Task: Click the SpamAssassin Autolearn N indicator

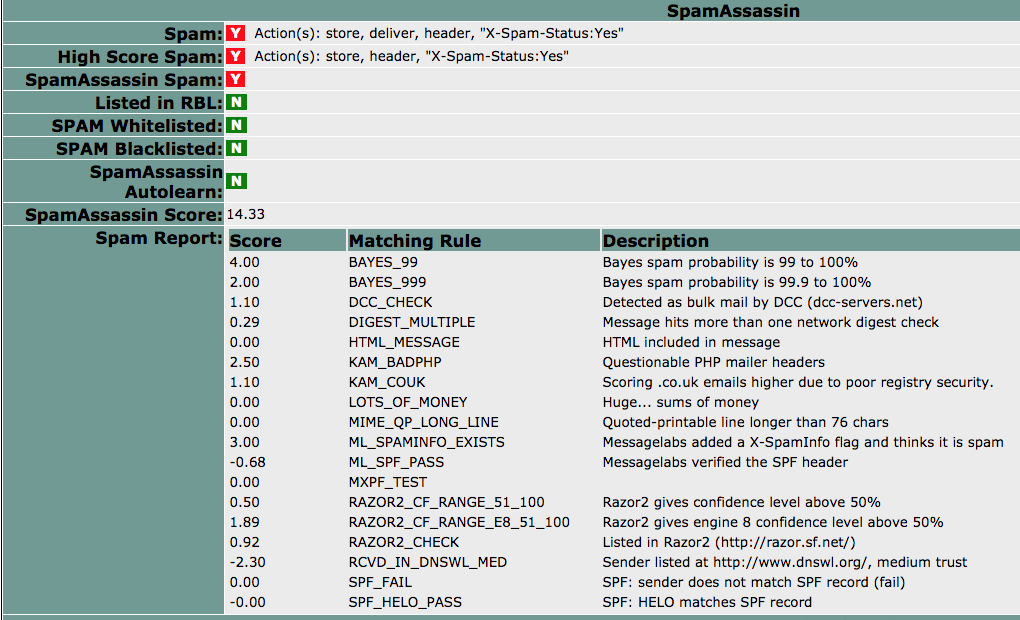Action: (236, 181)
